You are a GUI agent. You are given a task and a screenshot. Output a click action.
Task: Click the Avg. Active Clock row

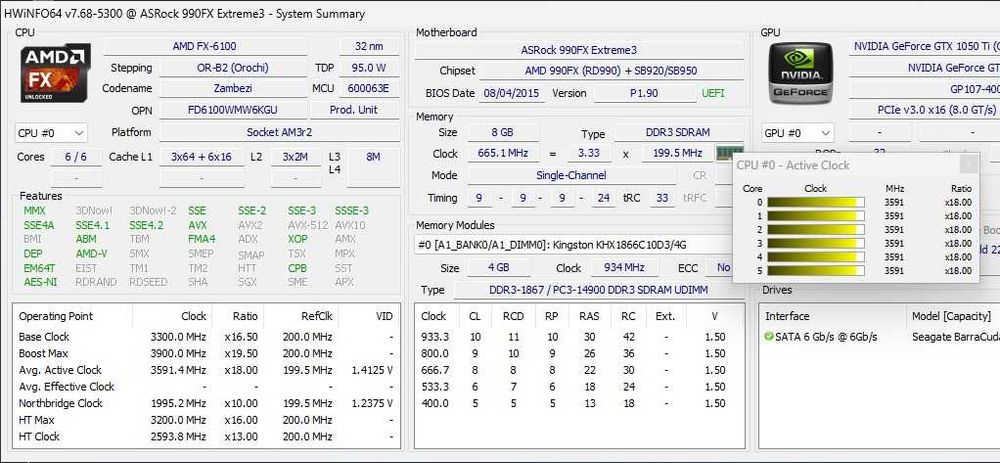[x=207, y=370]
